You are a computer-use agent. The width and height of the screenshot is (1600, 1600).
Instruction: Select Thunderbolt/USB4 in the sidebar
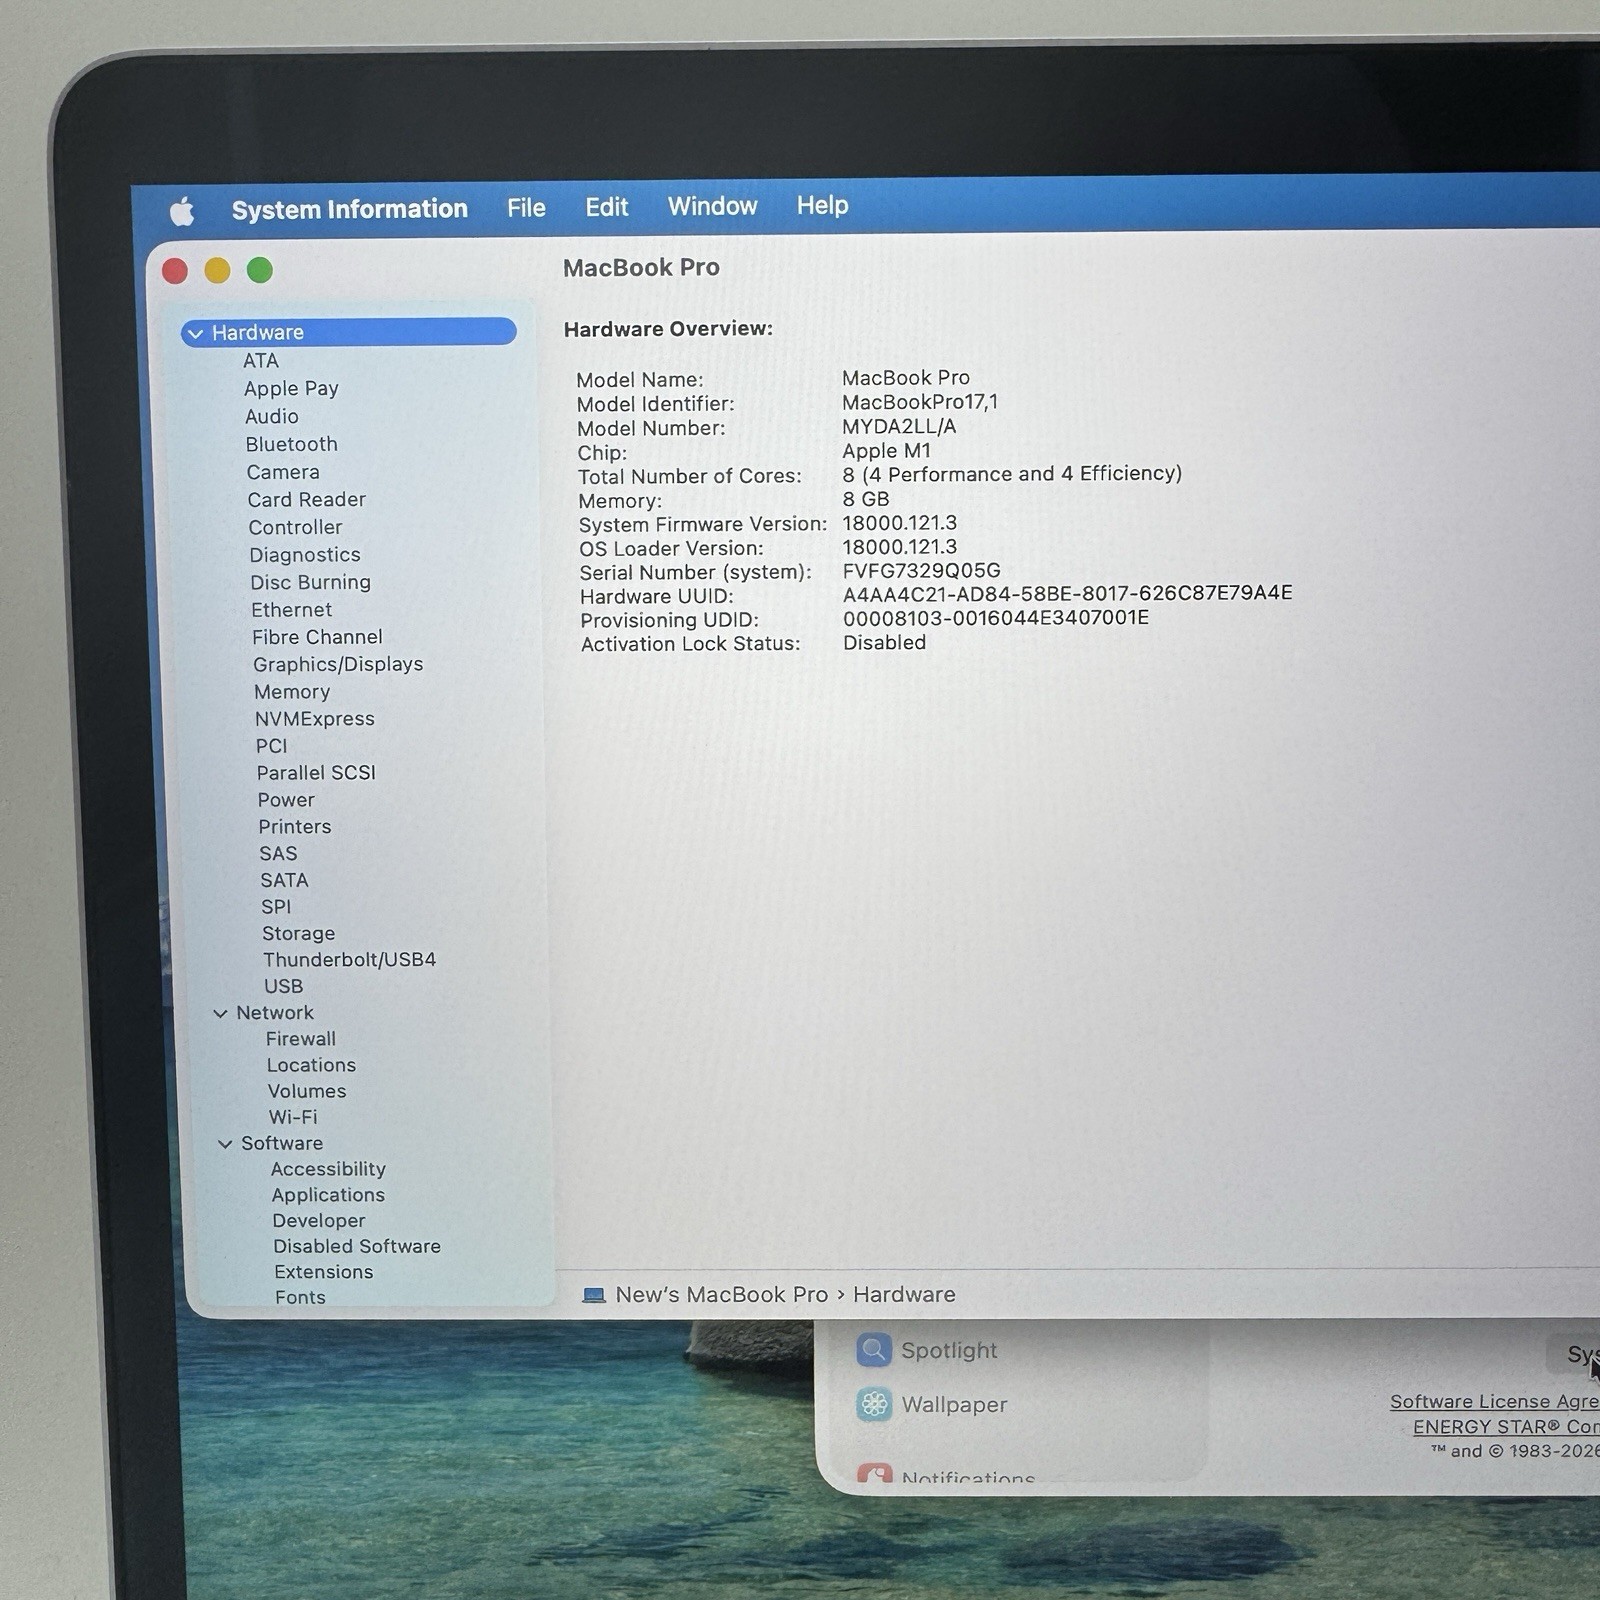click(349, 960)
